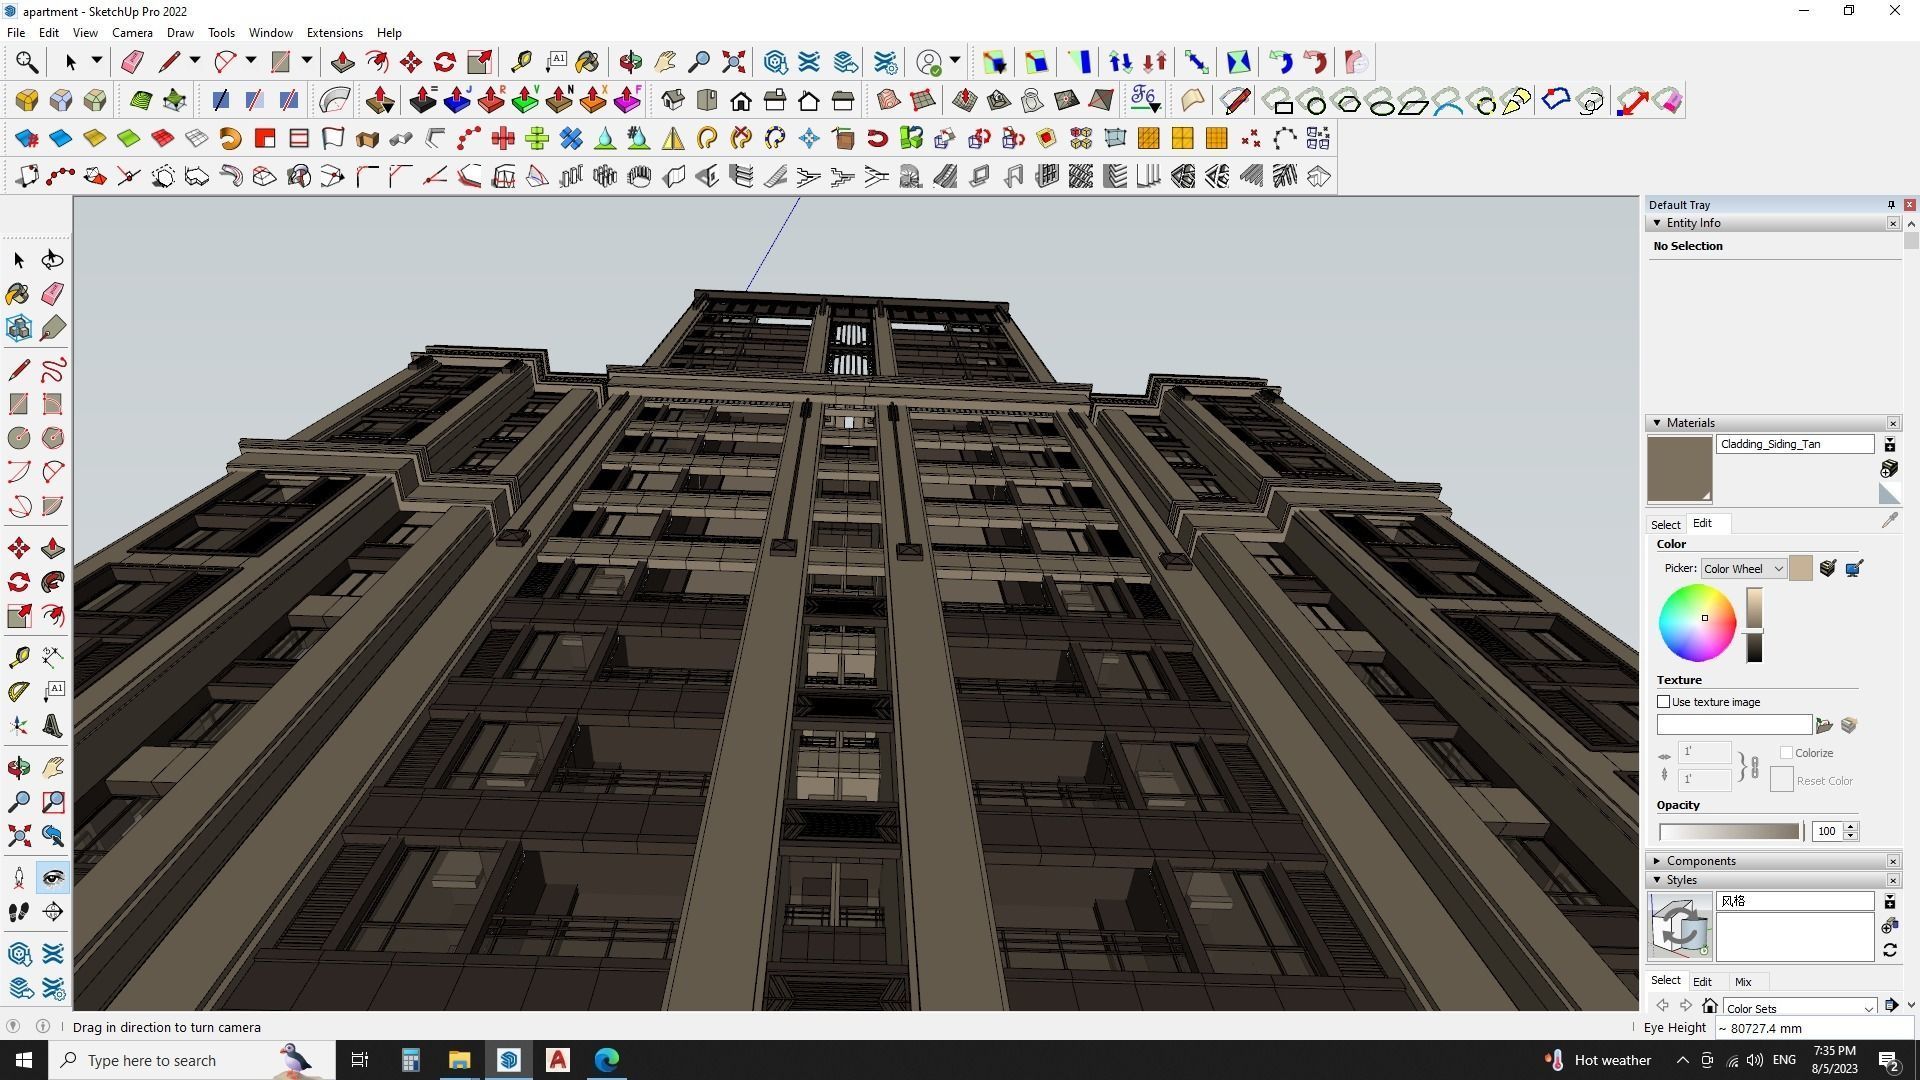Click the Update Style refresh icon
The height and width of the screenshot is (1080, 1920).
pos(1890,951)
